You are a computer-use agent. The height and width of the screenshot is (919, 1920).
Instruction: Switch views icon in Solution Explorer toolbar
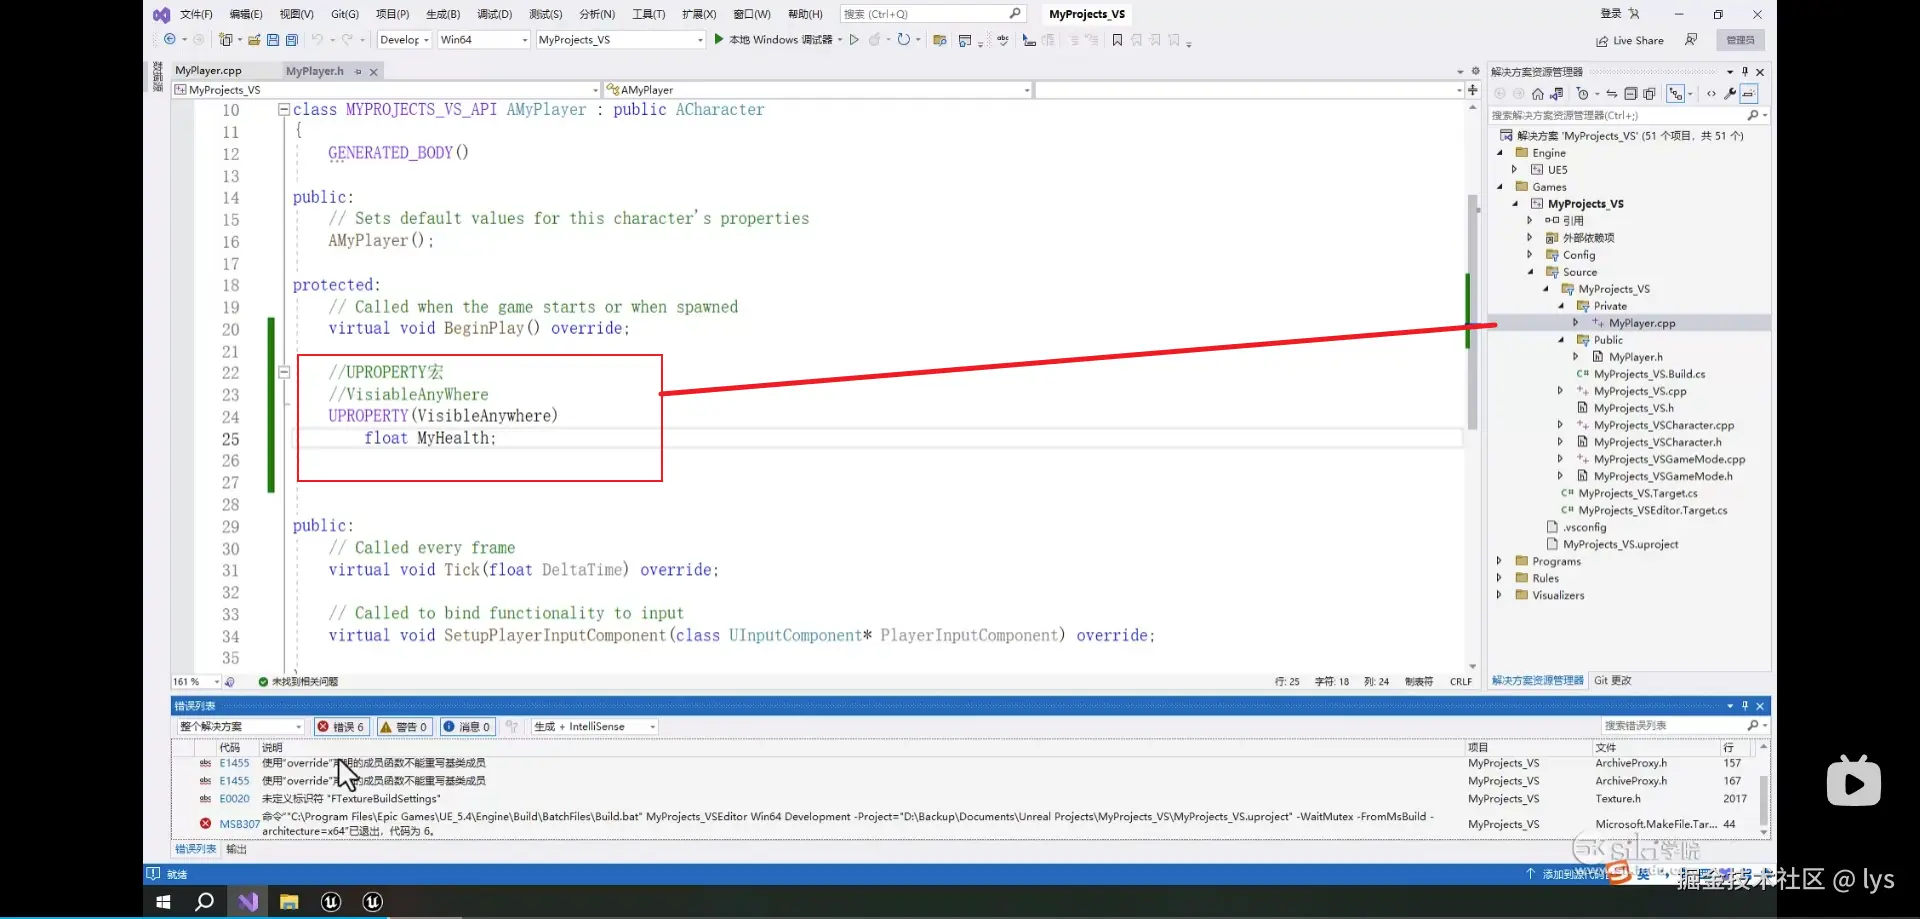pos(1557,94)
